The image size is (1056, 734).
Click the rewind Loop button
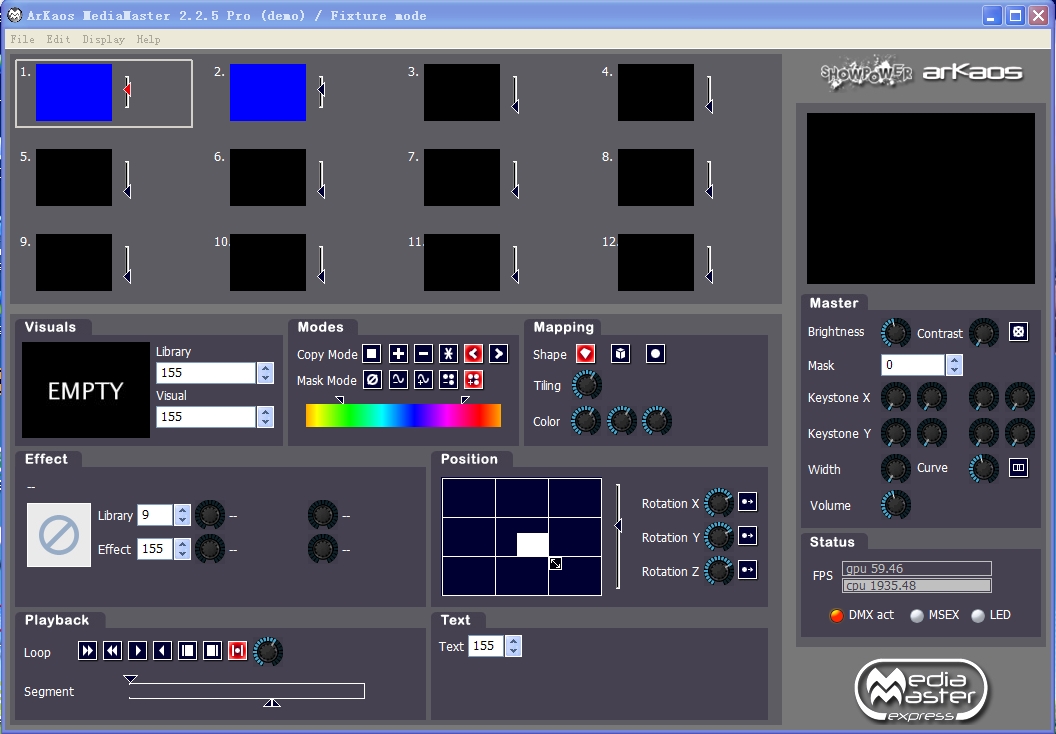(x=112, y=650)
